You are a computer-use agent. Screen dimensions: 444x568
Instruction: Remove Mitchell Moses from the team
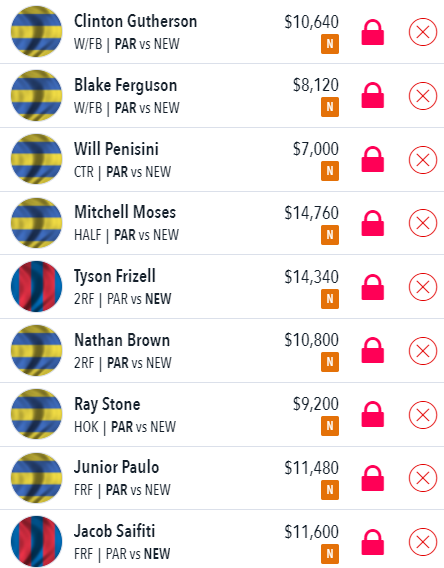[423, 223]
